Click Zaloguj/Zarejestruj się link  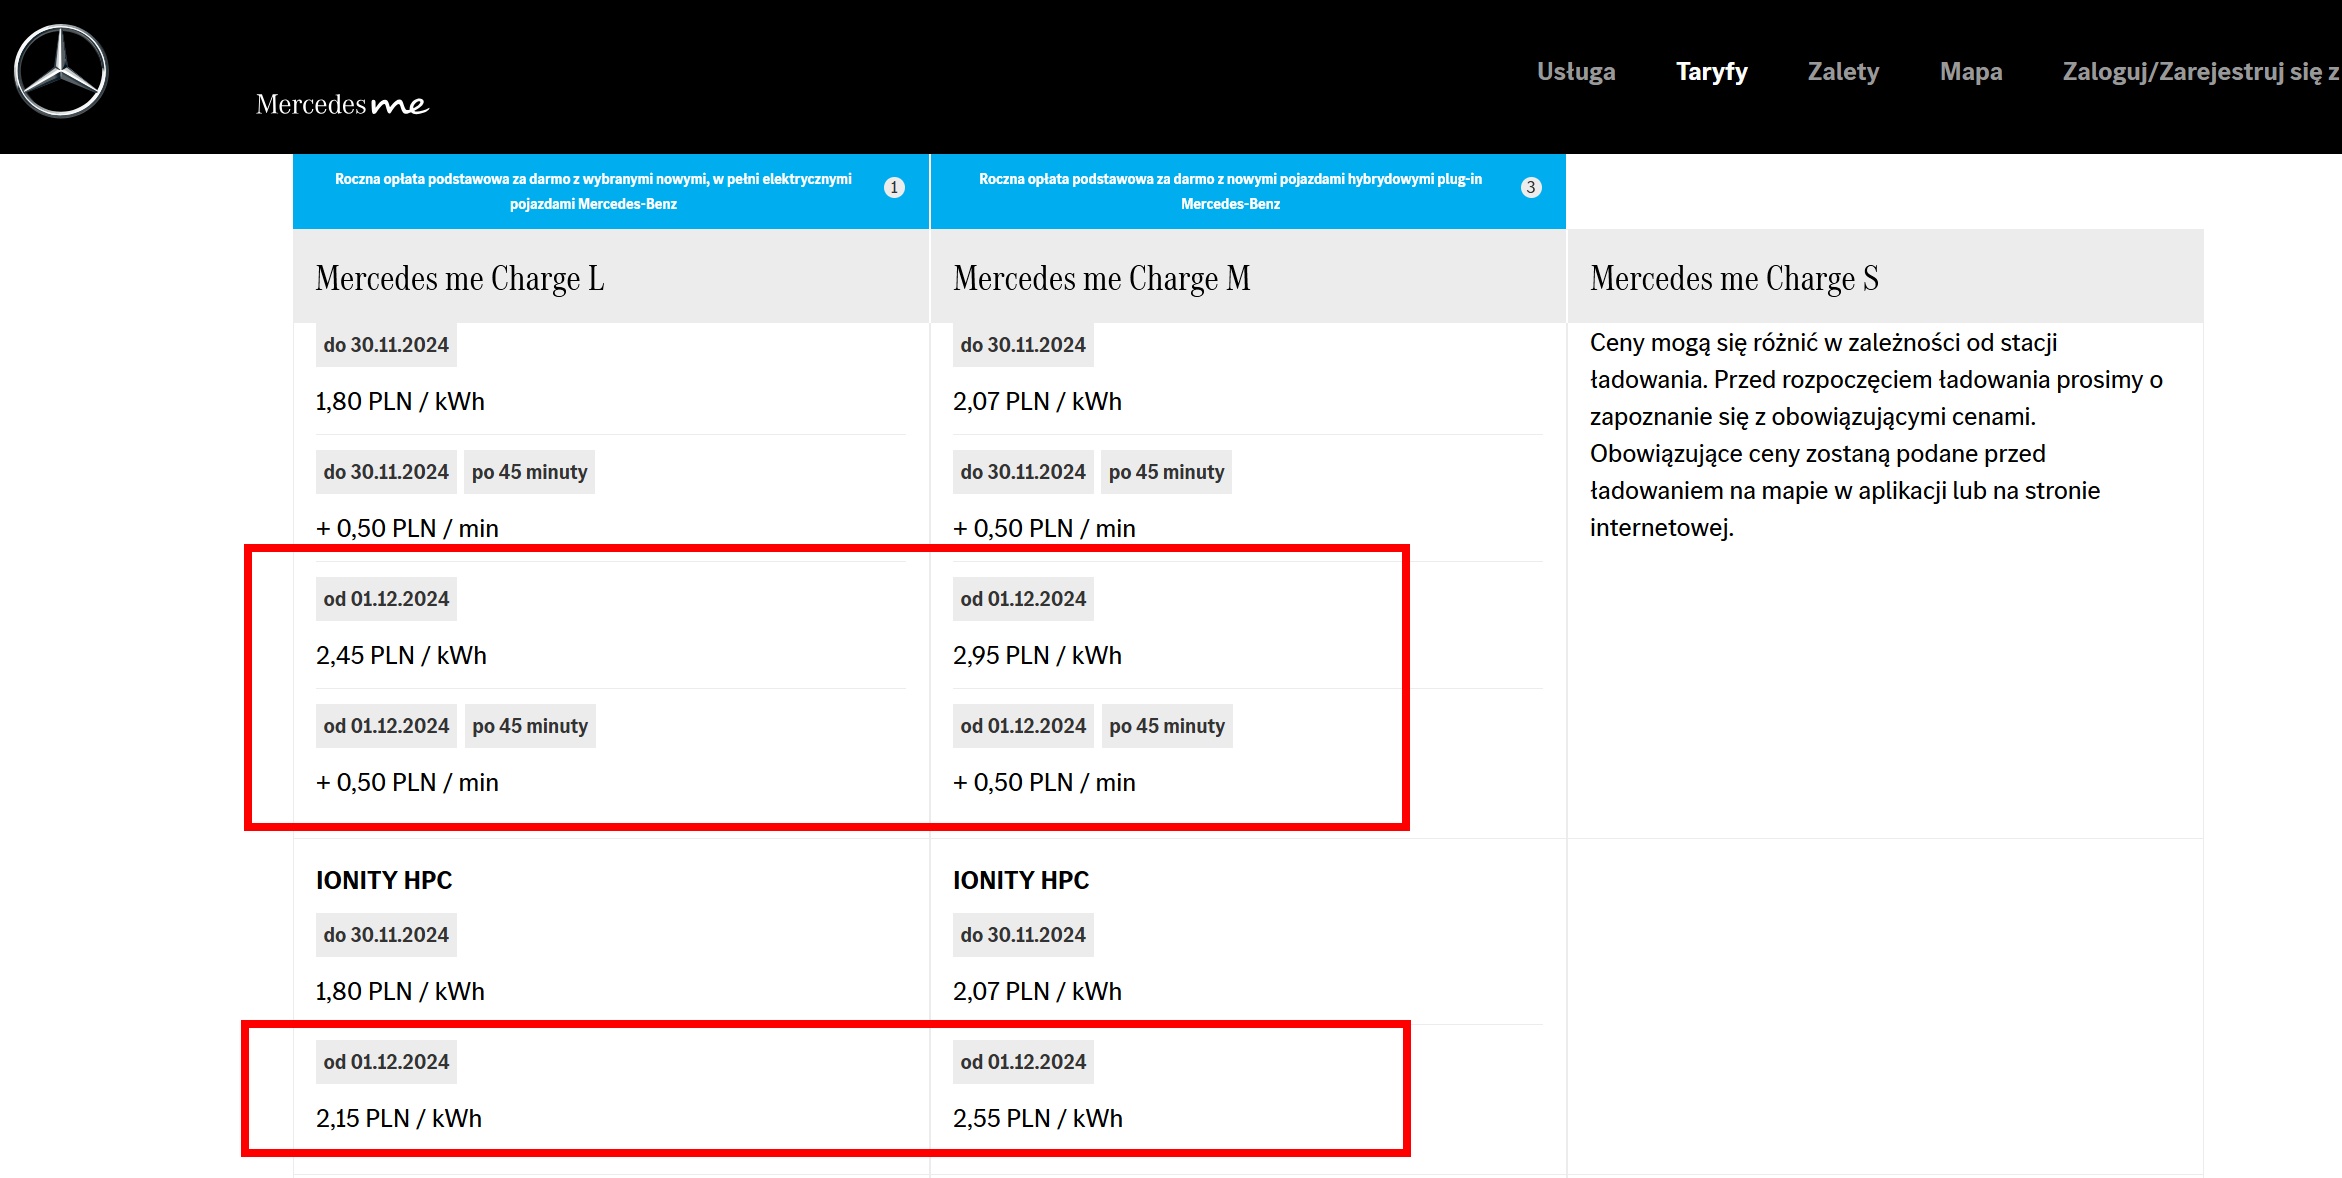2200,71
